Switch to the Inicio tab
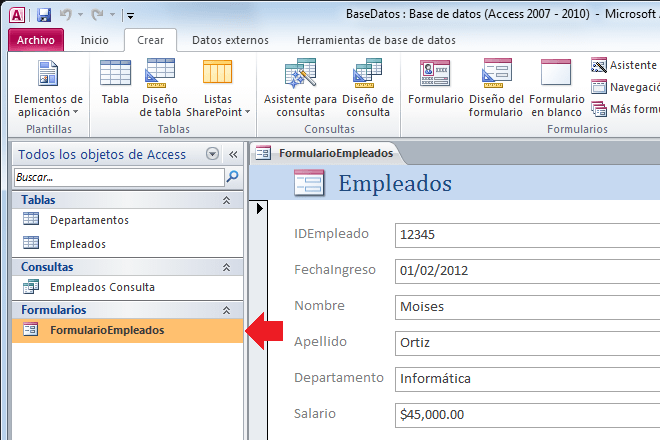 coord(95,40)
